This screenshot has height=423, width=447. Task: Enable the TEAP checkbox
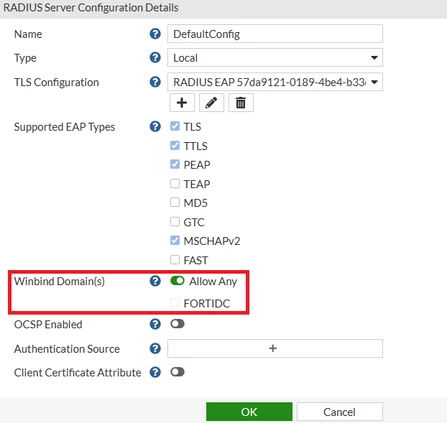175,183
